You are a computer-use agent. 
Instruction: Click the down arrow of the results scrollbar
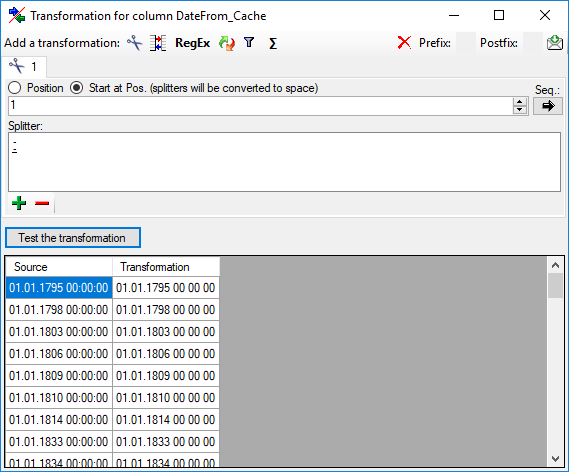[x=555, y=459]
